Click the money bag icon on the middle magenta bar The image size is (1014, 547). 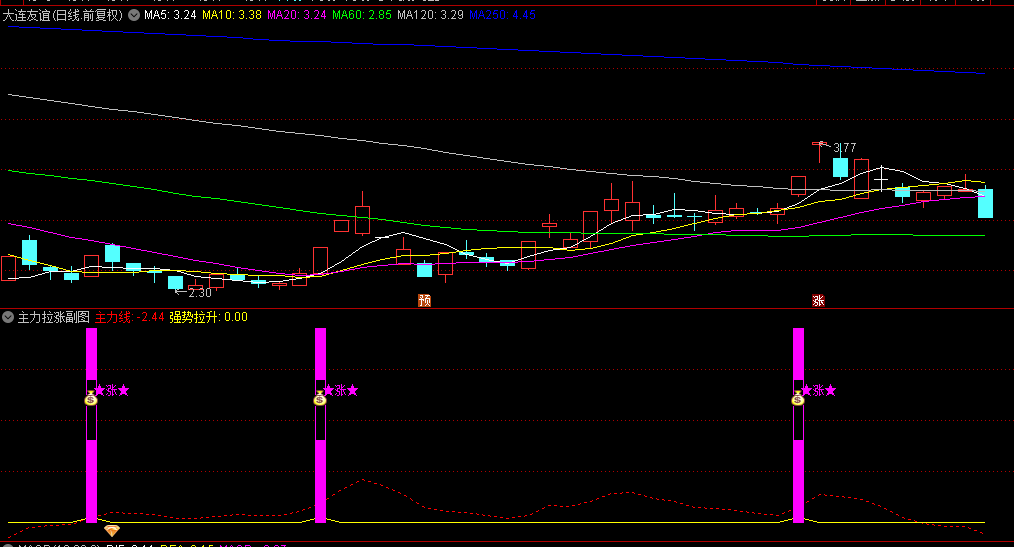point(319,398)
